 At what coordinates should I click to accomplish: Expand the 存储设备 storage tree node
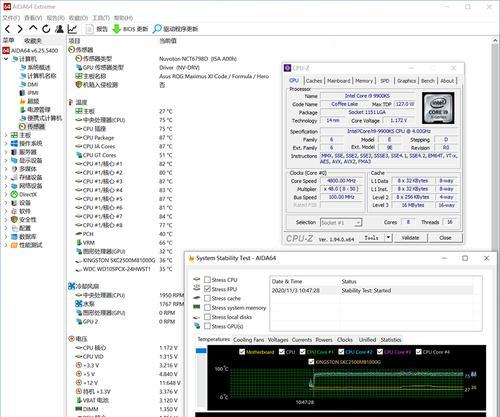(x=6, y=177)
